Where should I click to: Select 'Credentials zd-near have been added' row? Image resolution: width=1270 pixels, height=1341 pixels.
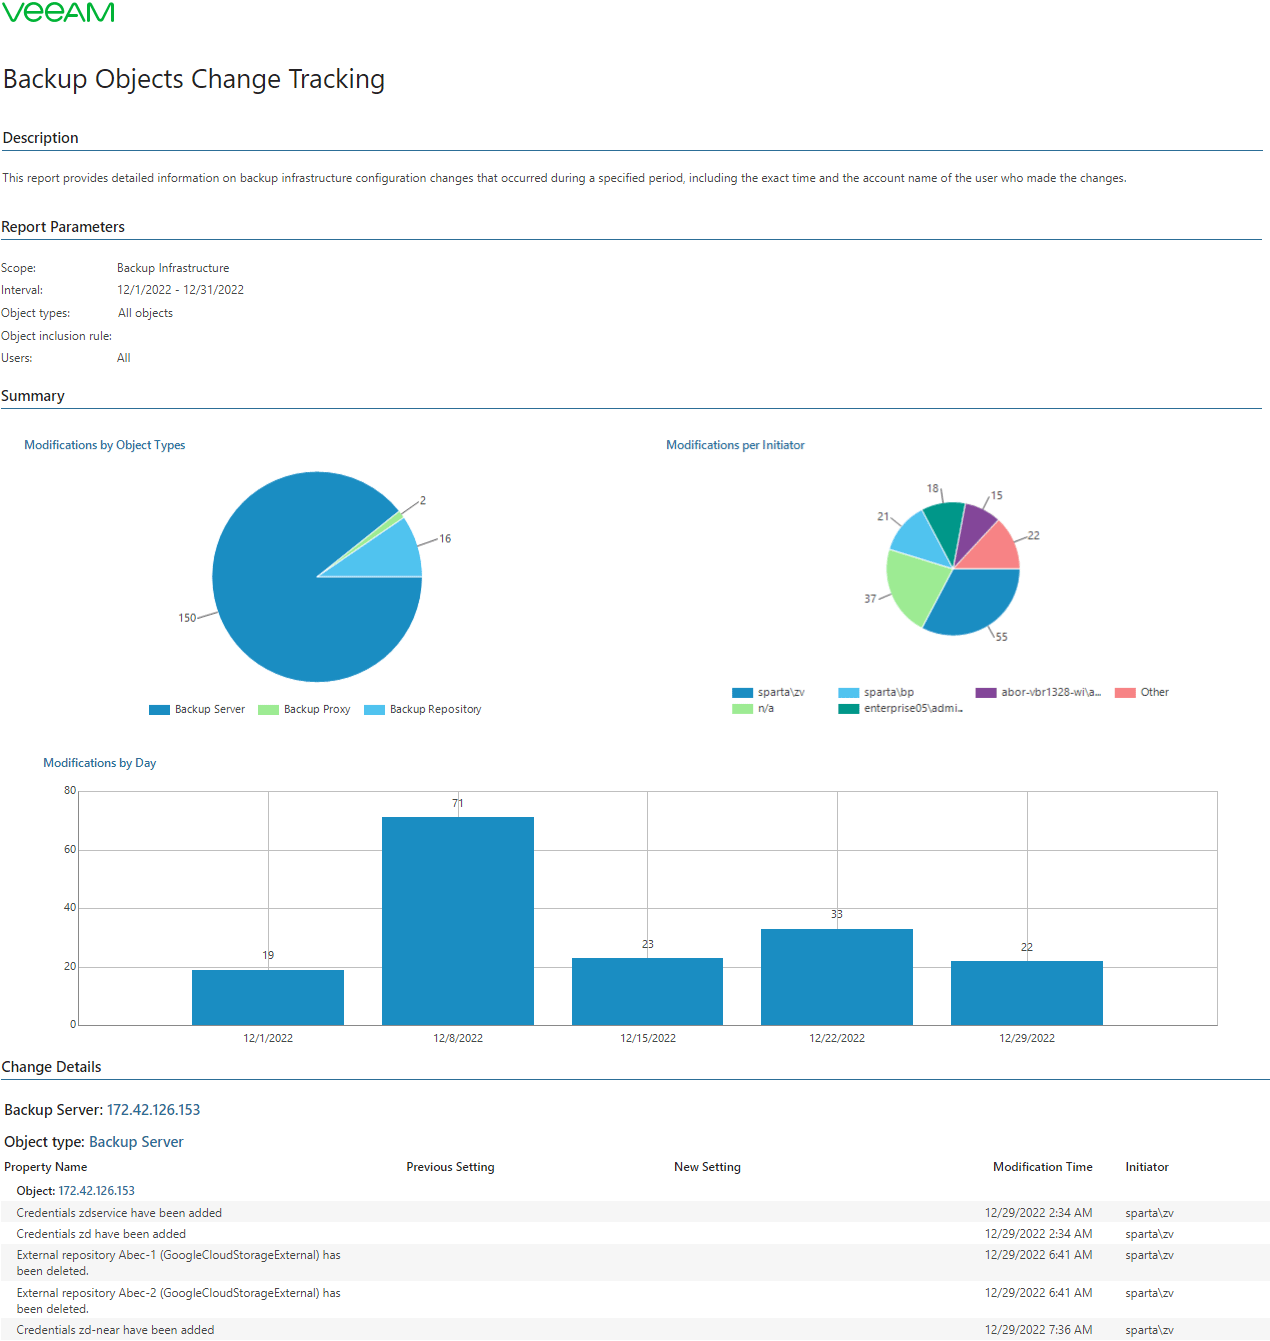point(635,1330)
